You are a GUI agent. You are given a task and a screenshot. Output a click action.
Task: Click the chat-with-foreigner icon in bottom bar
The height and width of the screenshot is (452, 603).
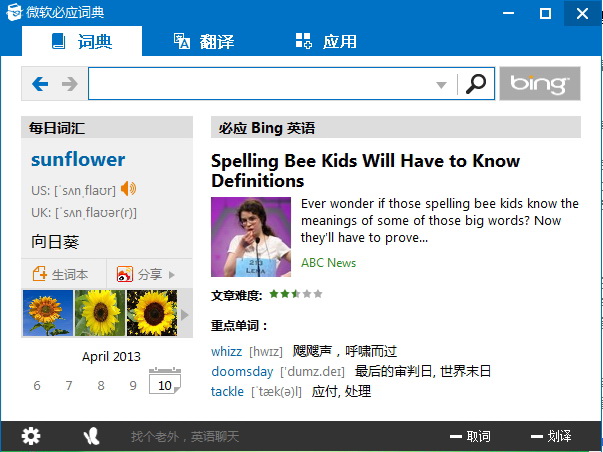coord(92,436)
